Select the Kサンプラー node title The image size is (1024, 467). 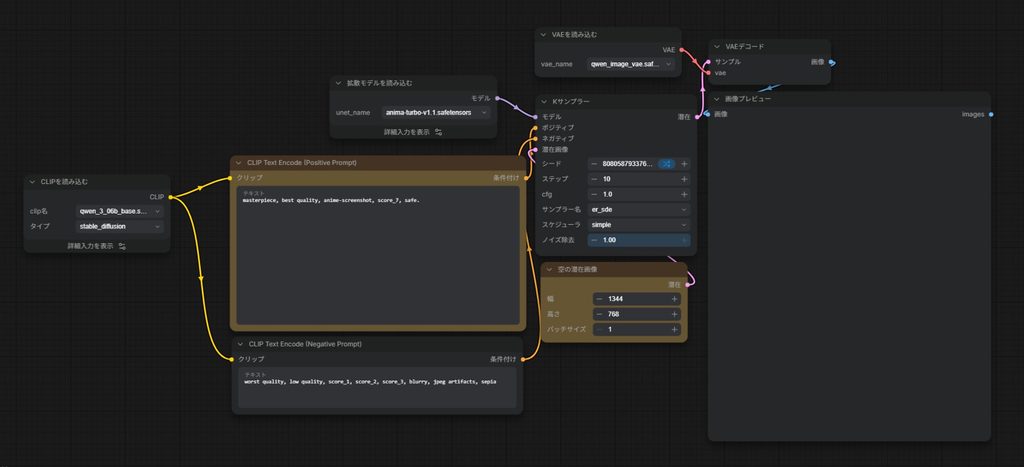click(x=571, y=102)
